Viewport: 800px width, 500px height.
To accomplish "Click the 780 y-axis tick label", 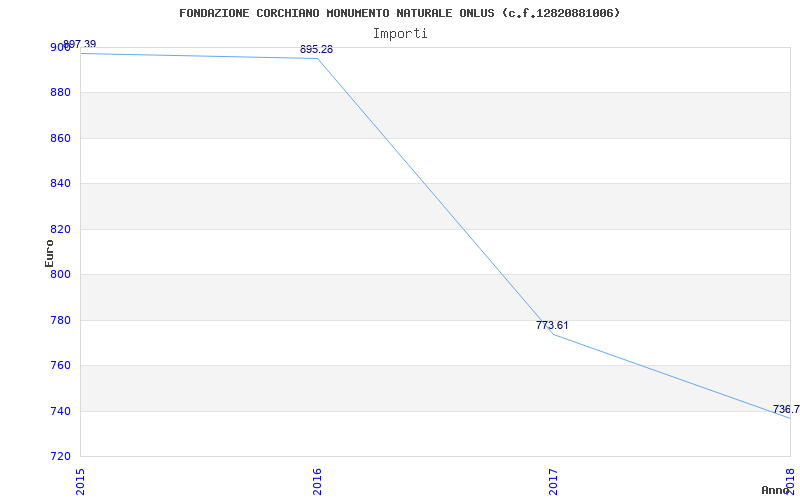I will [60, 320].
